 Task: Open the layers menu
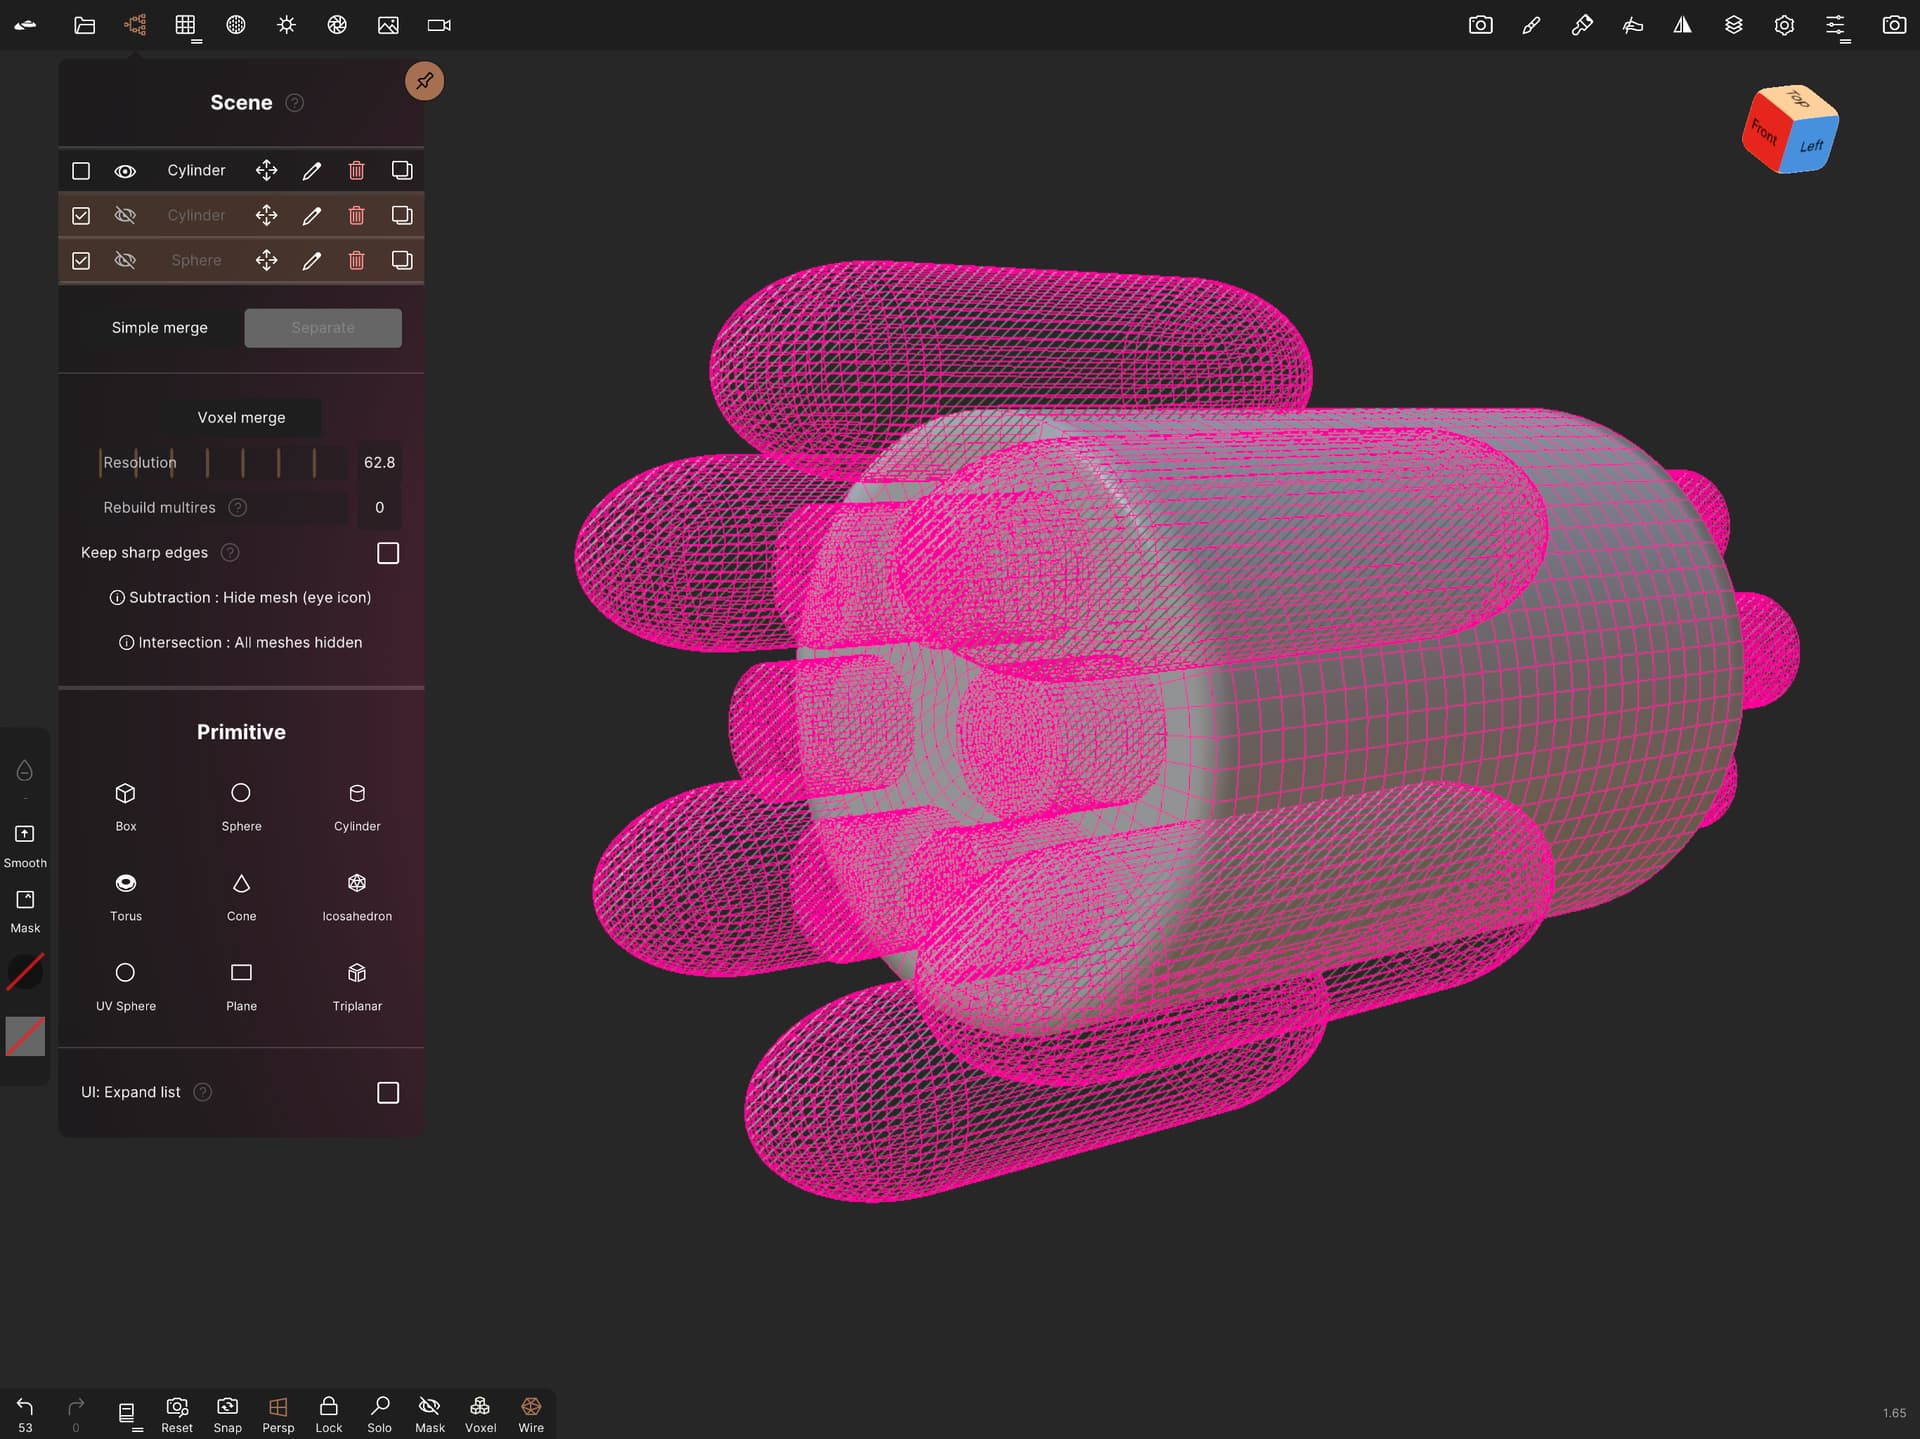tap(1734, 26)
